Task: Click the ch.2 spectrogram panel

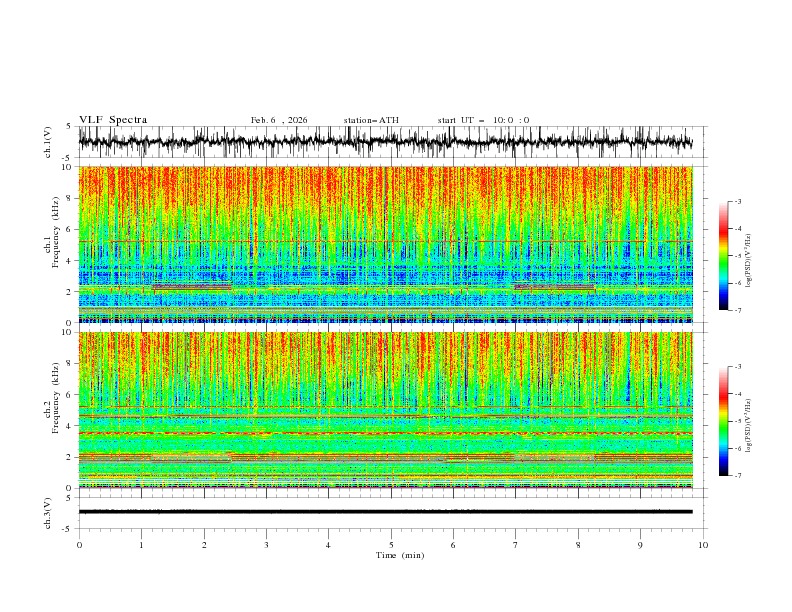Action: click(x=385, y=410)
